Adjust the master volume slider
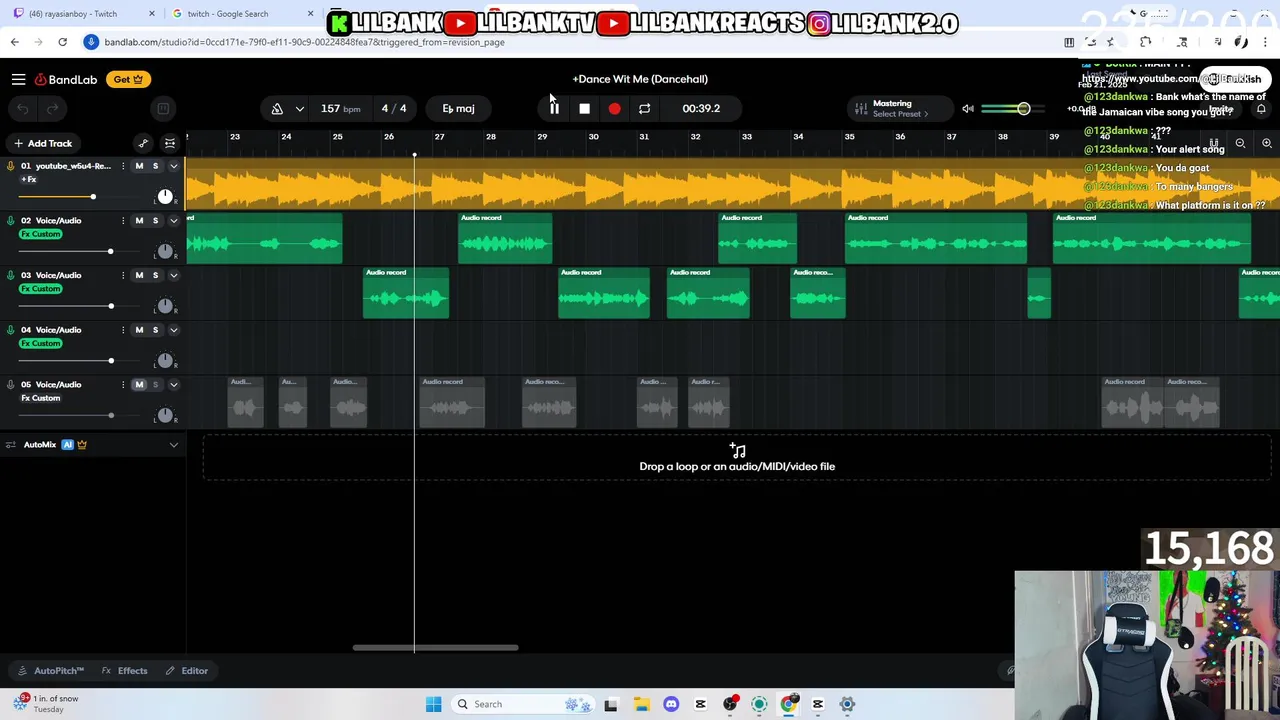This screenshot has width=1280, height=720. tap(1012, 108)
